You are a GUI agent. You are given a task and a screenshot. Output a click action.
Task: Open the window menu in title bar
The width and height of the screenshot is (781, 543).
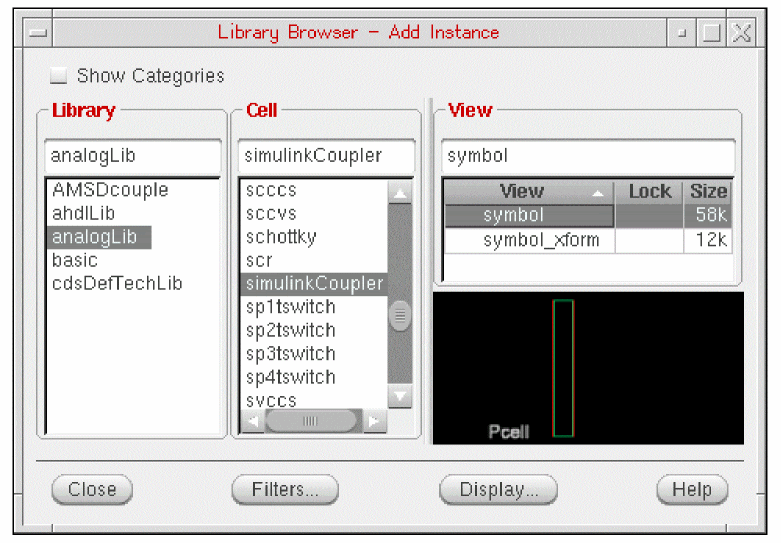click(x=38, y=33)
